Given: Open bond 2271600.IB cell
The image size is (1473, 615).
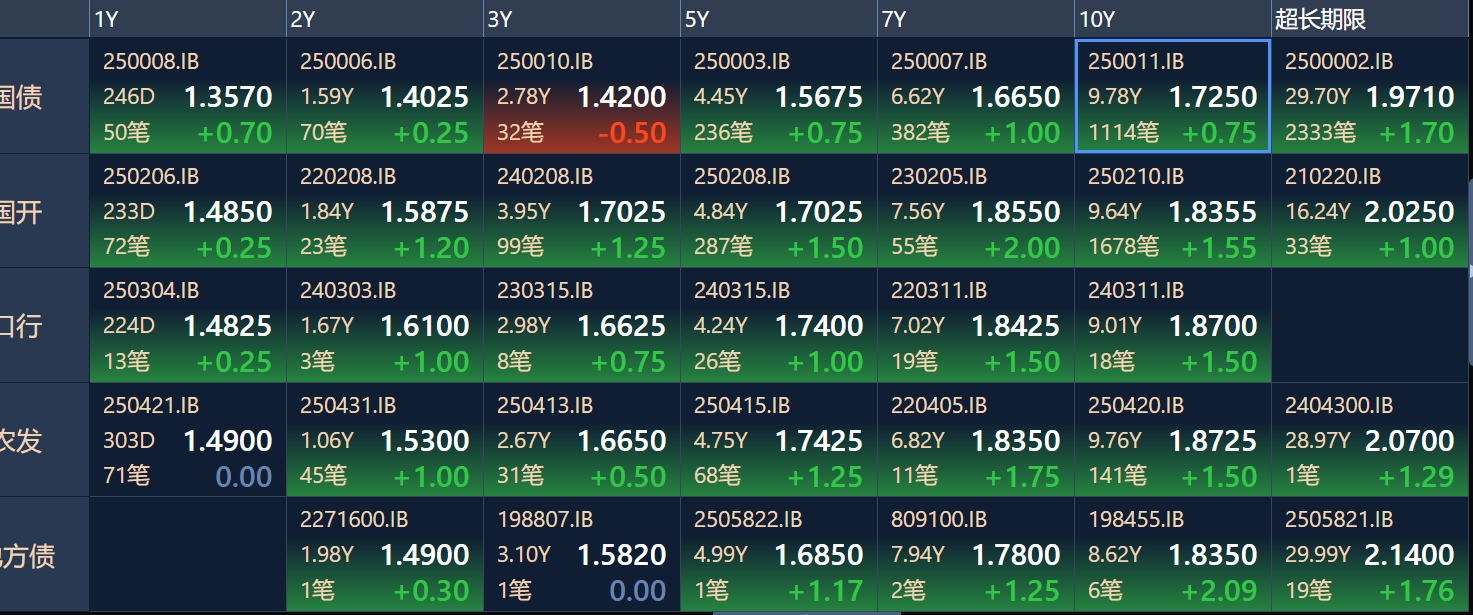Looking at the screenshot, I should pos(385,554).
